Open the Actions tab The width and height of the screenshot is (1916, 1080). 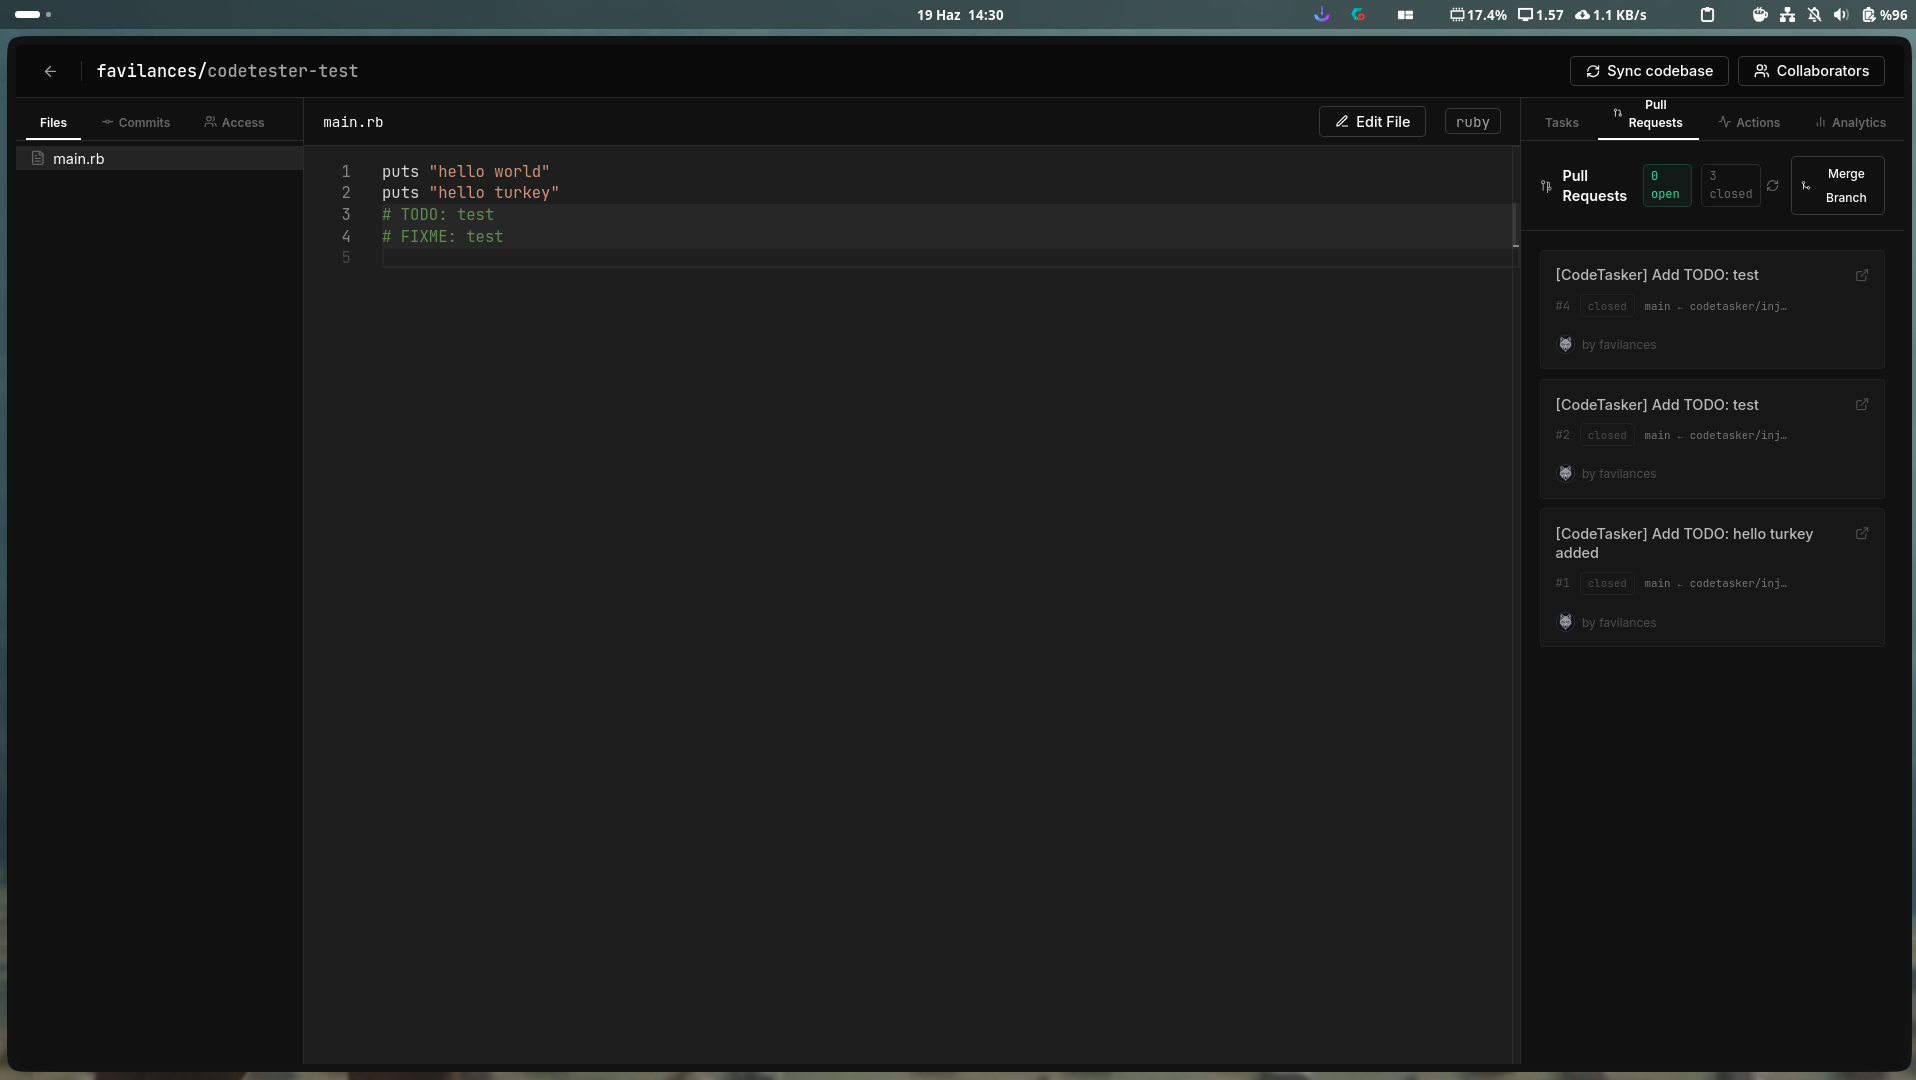click(x=1749, y=122)
